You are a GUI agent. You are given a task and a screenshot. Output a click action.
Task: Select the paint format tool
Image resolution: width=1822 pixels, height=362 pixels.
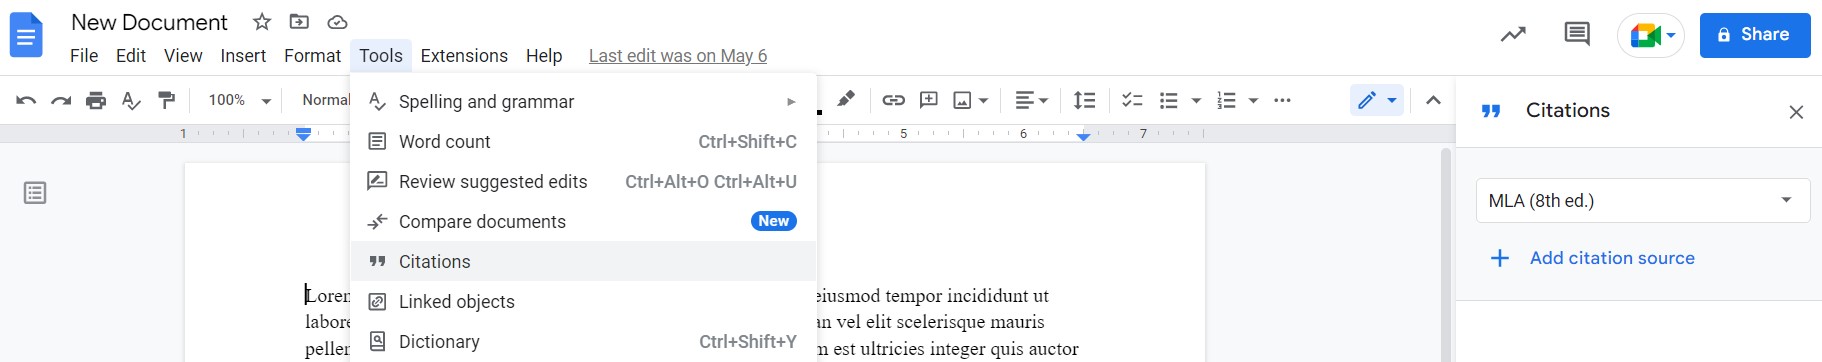[167, 100]
